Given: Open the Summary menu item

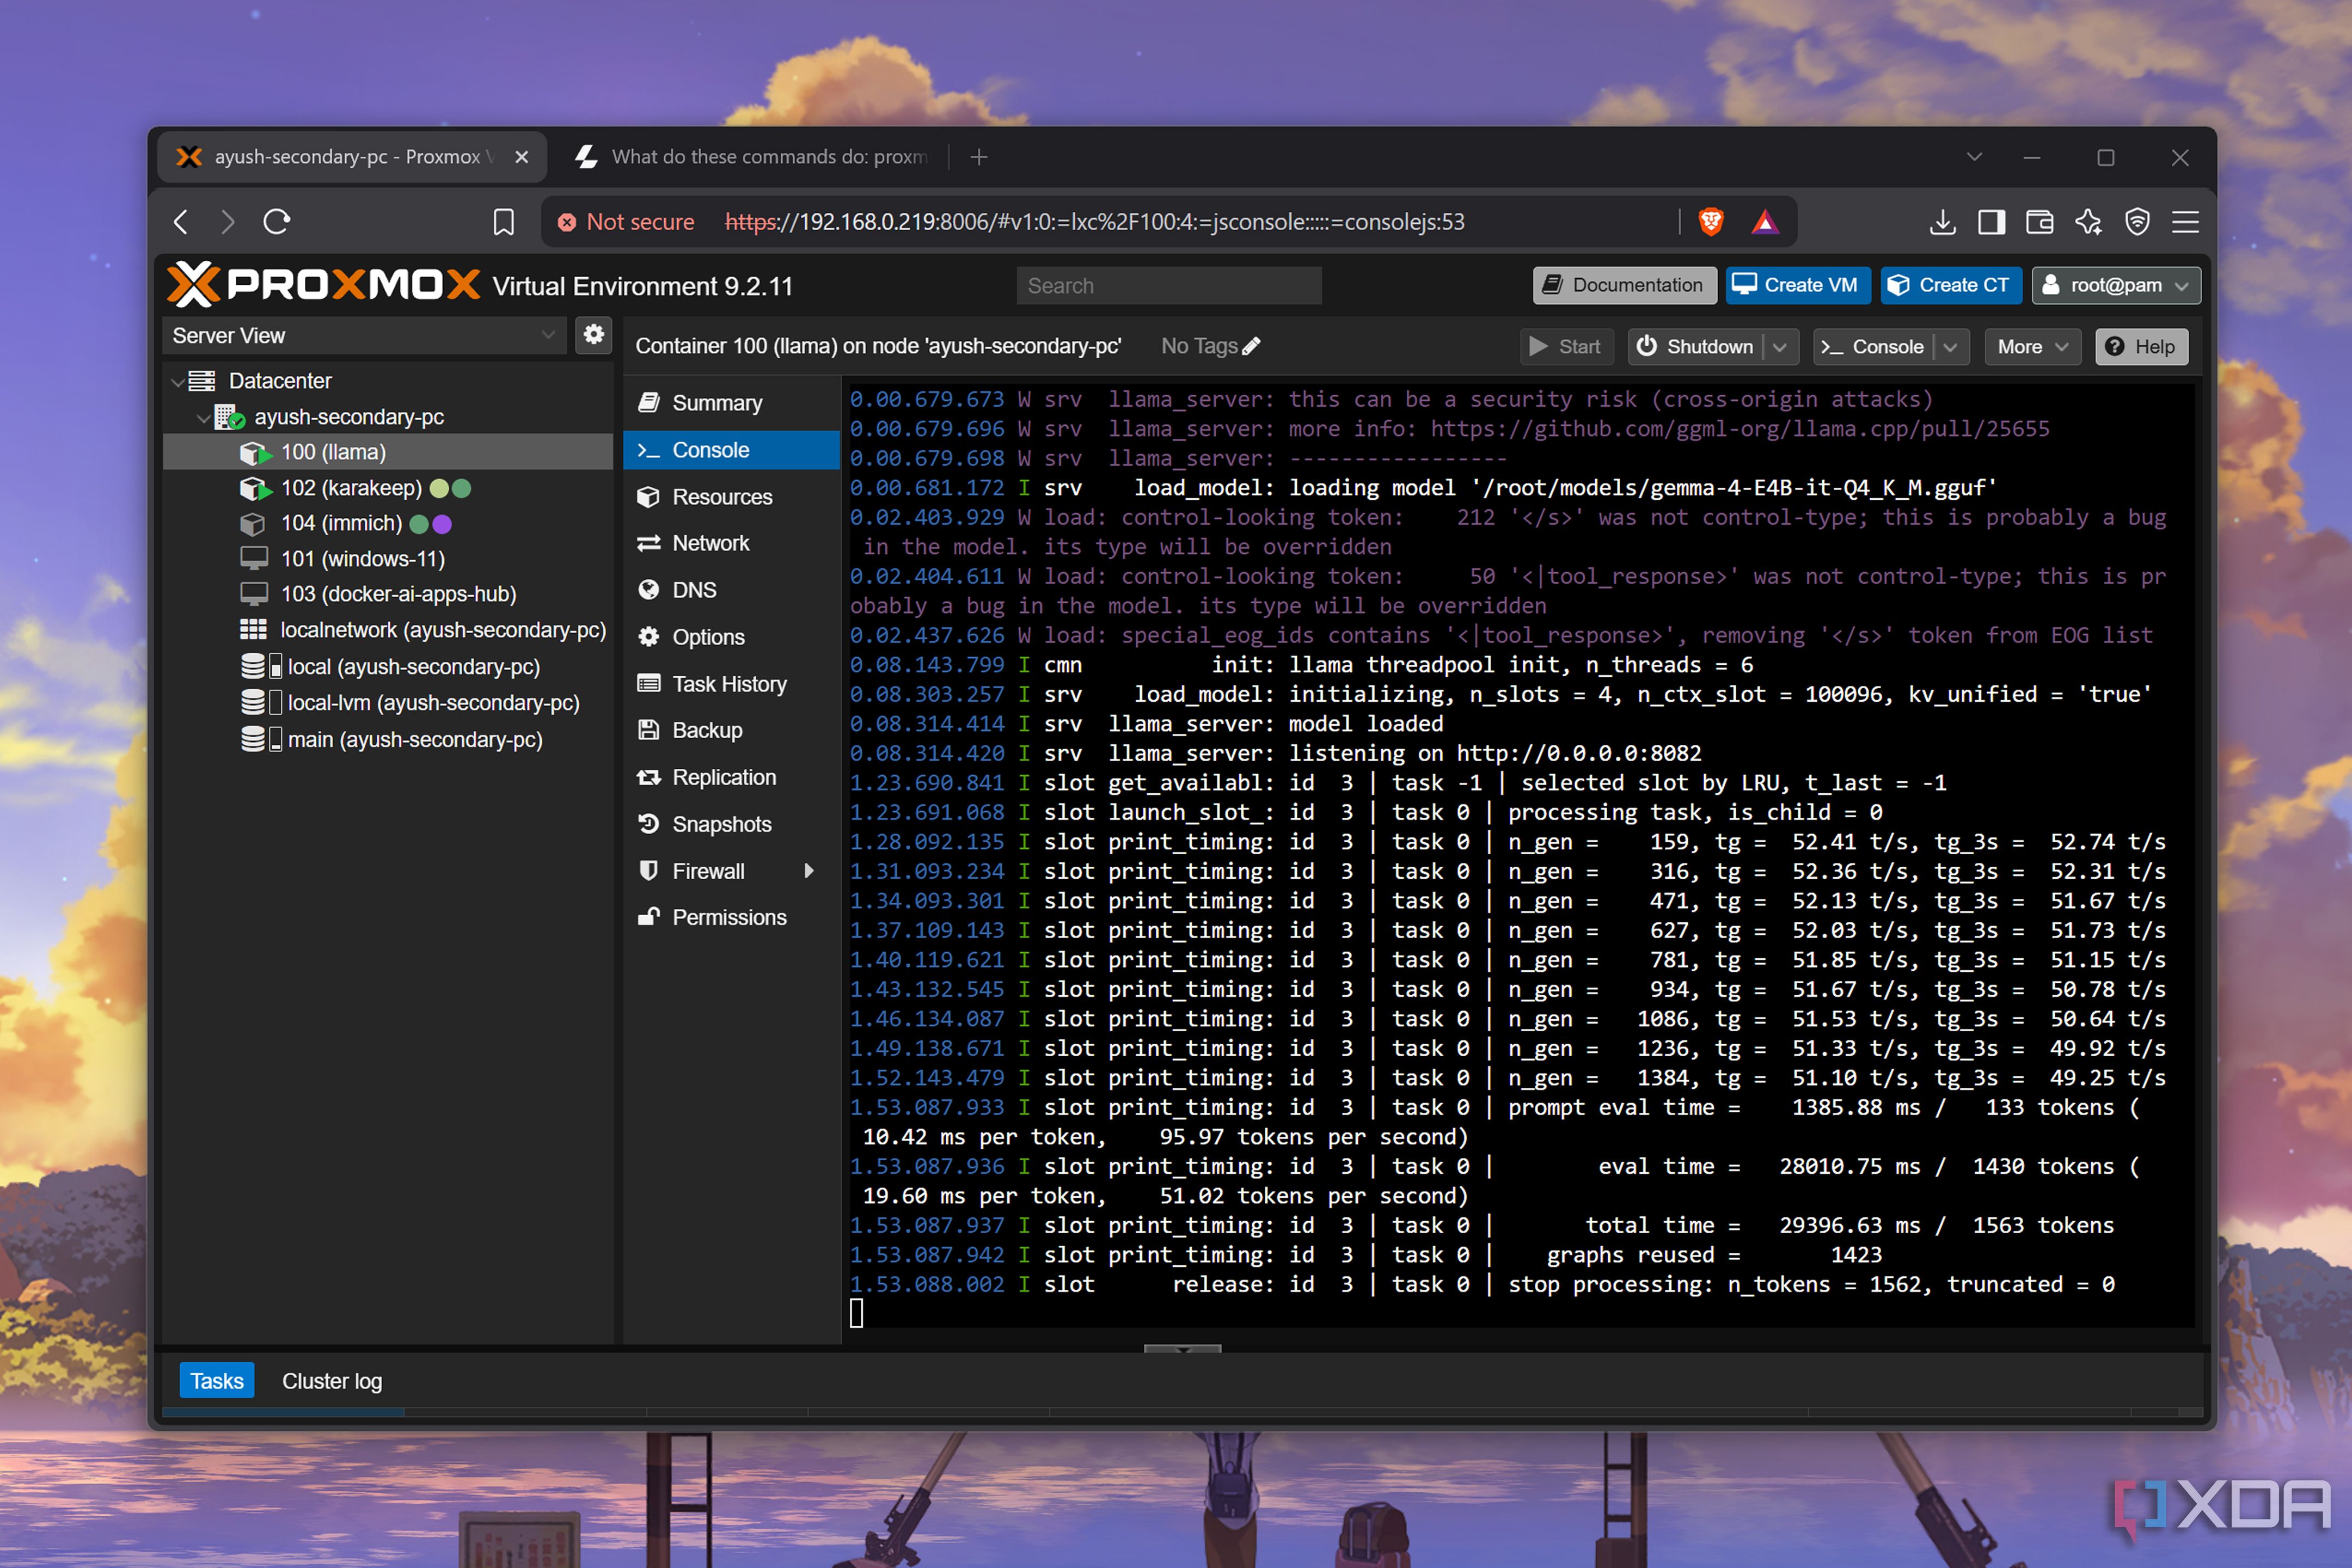Looking at the screenshot, I should point(731,403).
